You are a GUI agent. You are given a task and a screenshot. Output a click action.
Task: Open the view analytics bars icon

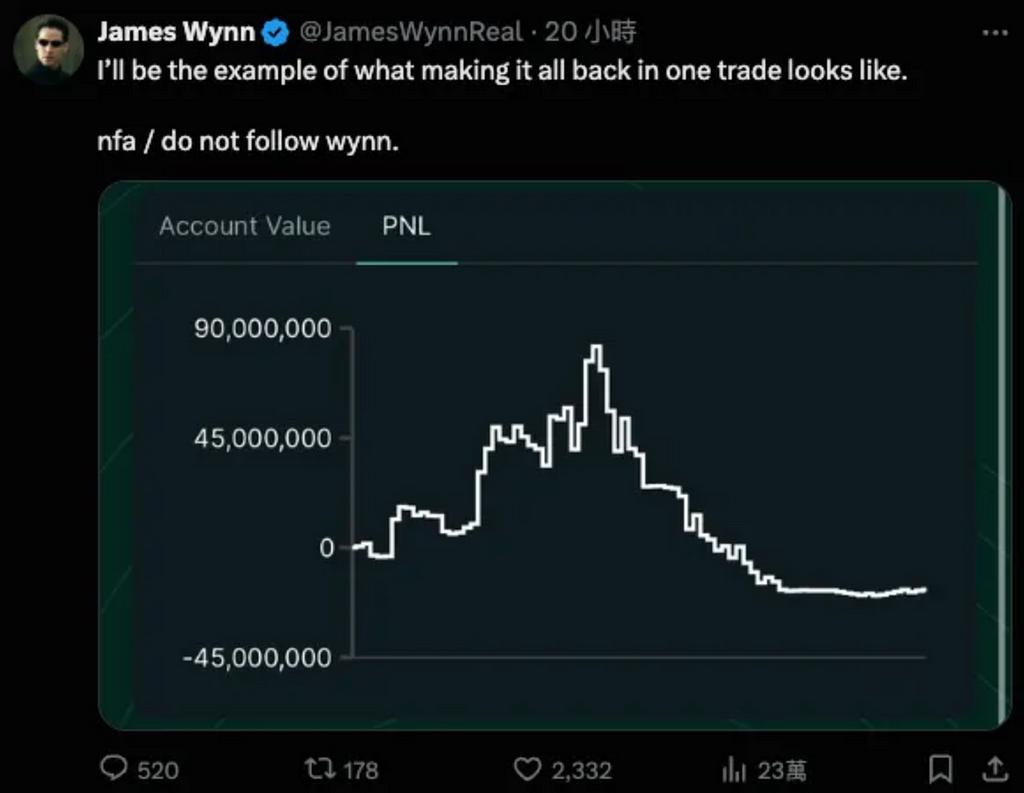coord(733,769)
